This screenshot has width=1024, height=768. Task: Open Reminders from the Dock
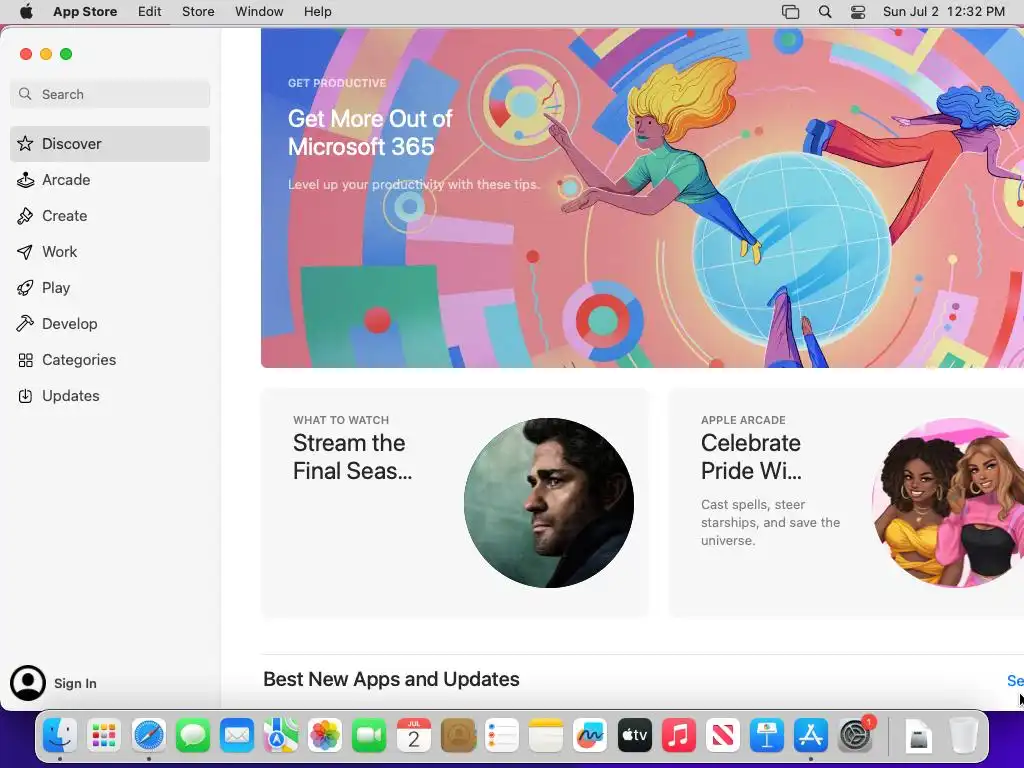502,736
